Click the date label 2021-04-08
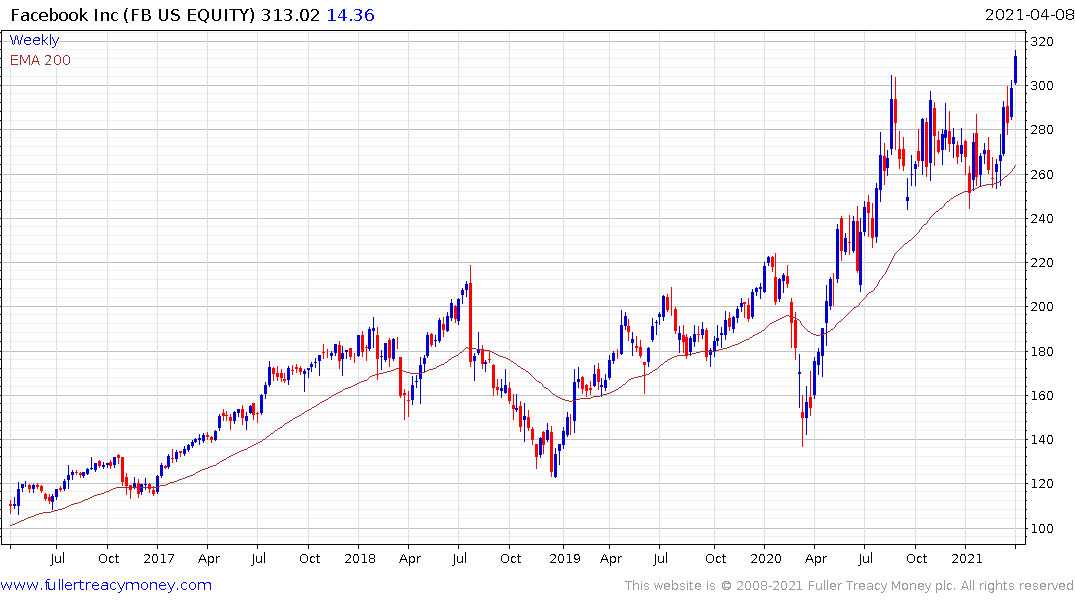Image resolution: width=1075 pixels, height=600 pixels. (x=1029, y=15)
